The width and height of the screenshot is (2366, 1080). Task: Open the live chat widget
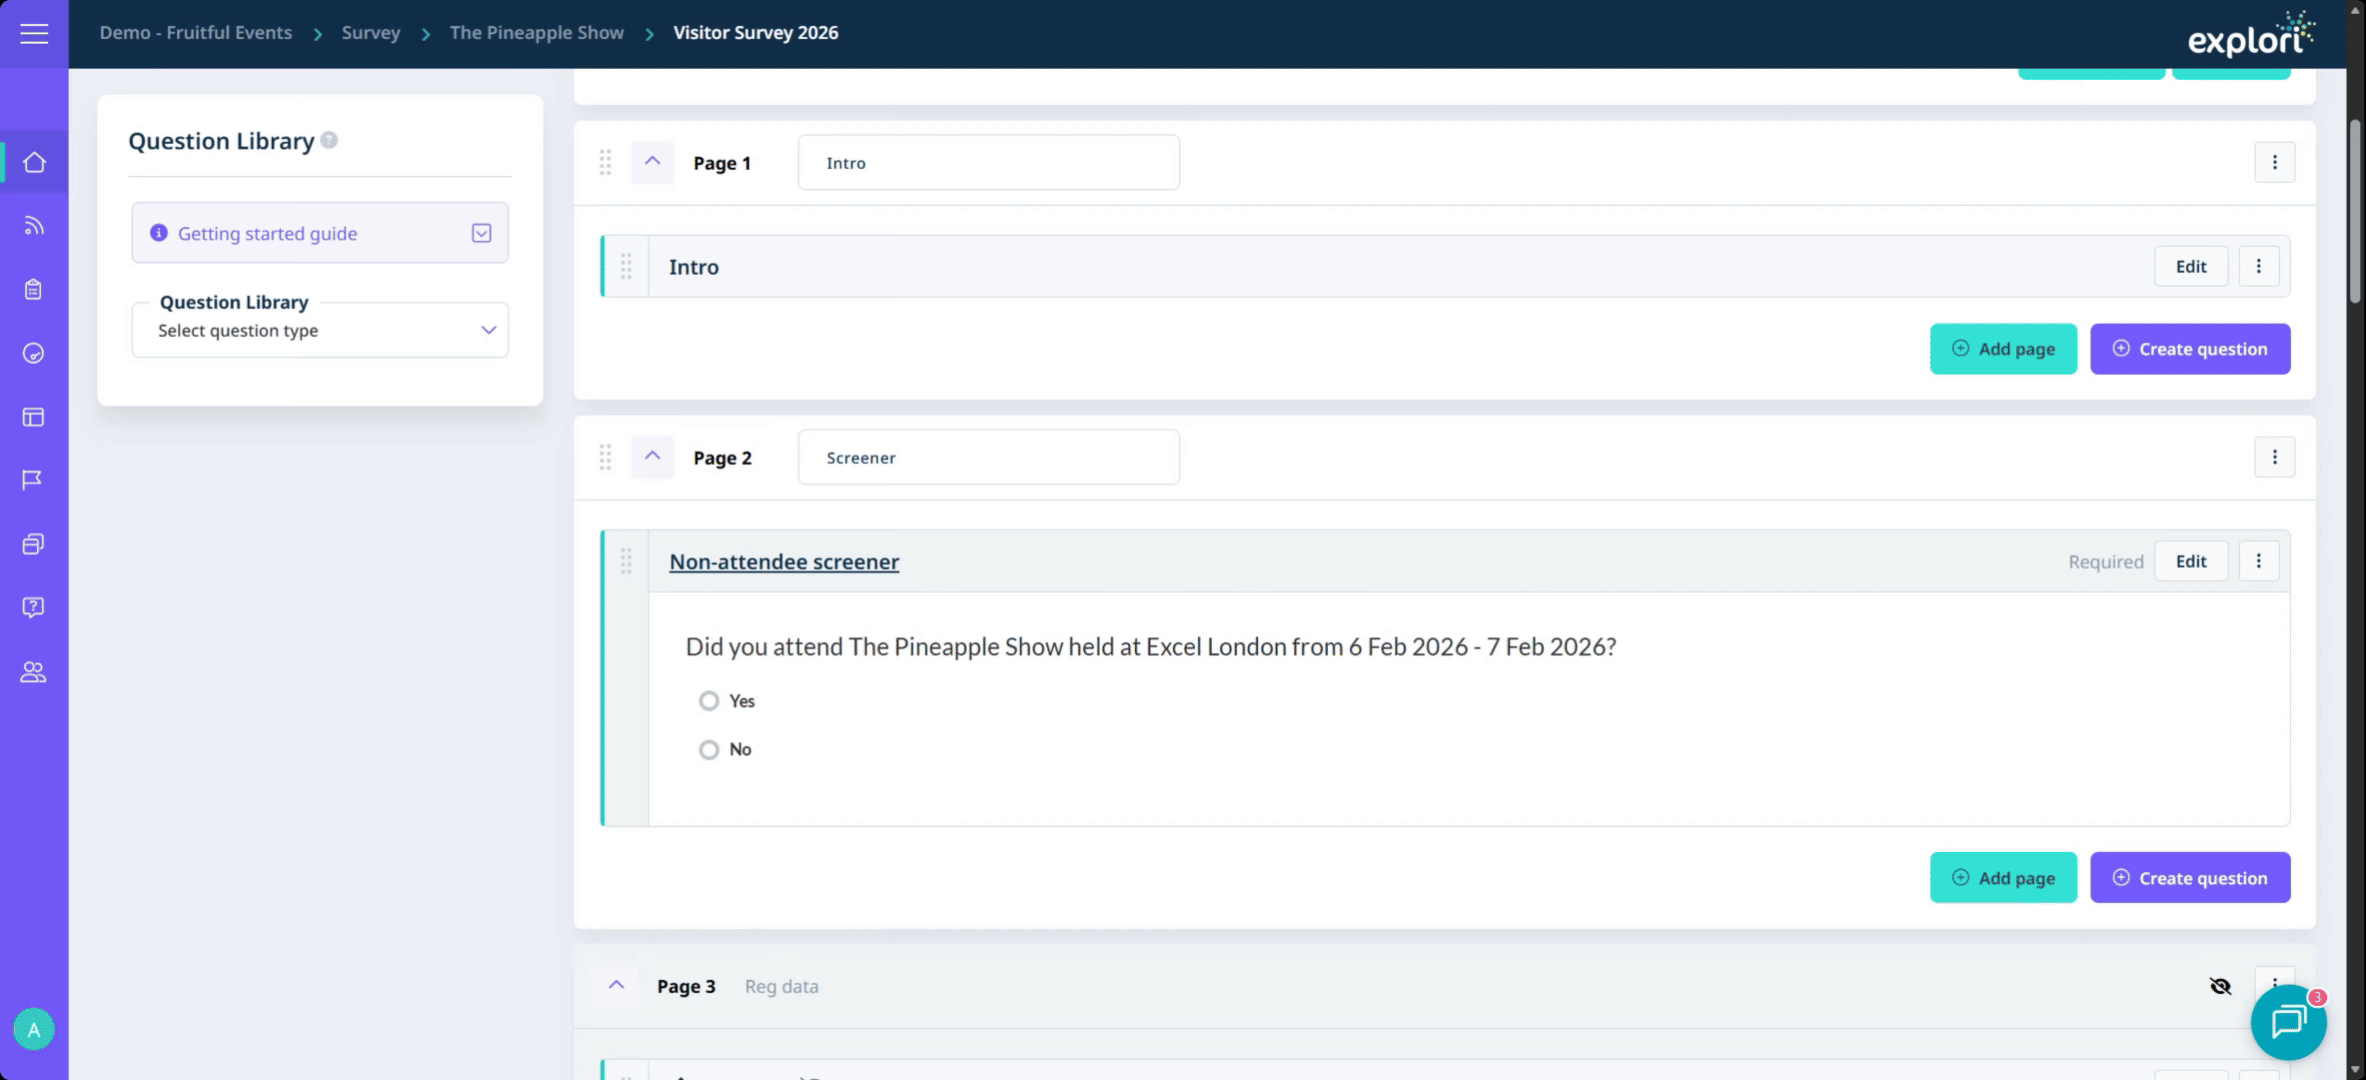[x=2288, y=1022]
